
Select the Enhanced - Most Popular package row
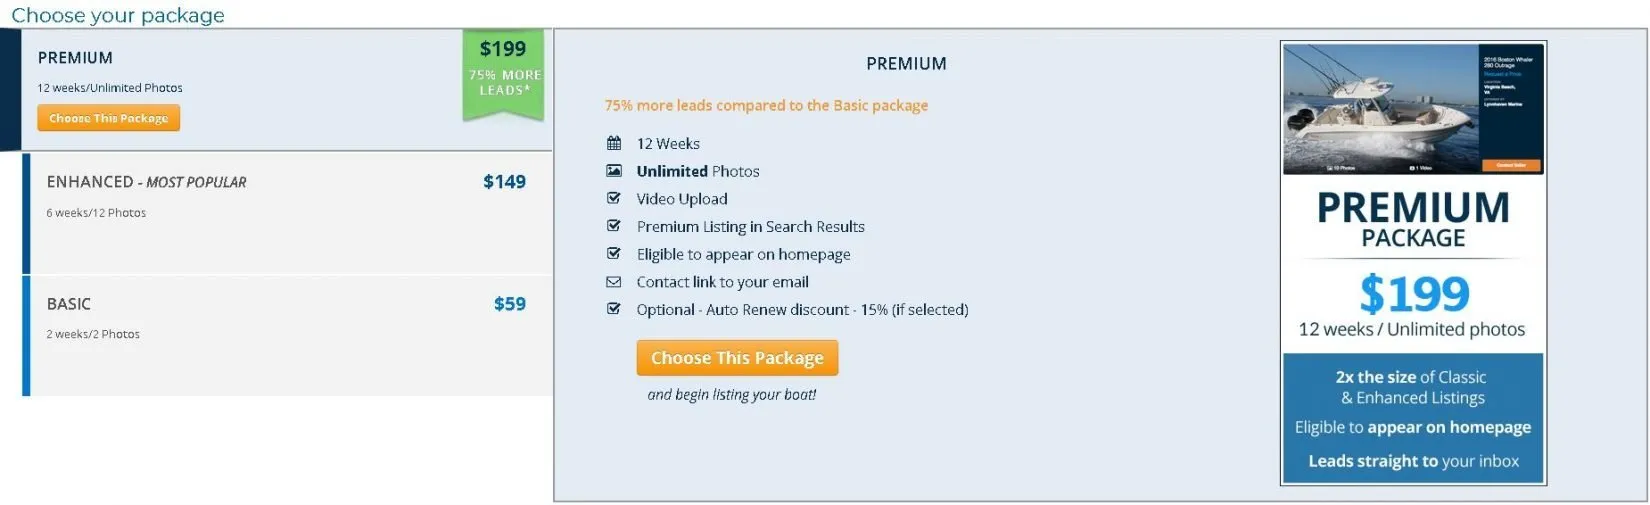pos(287,213)
